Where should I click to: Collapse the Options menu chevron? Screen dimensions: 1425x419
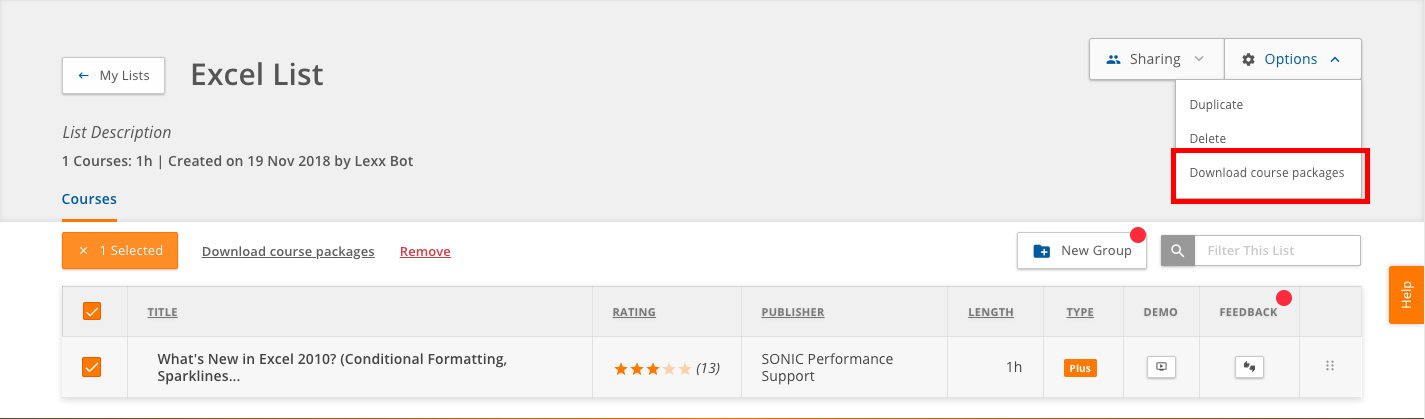(x=1335, y=59)
